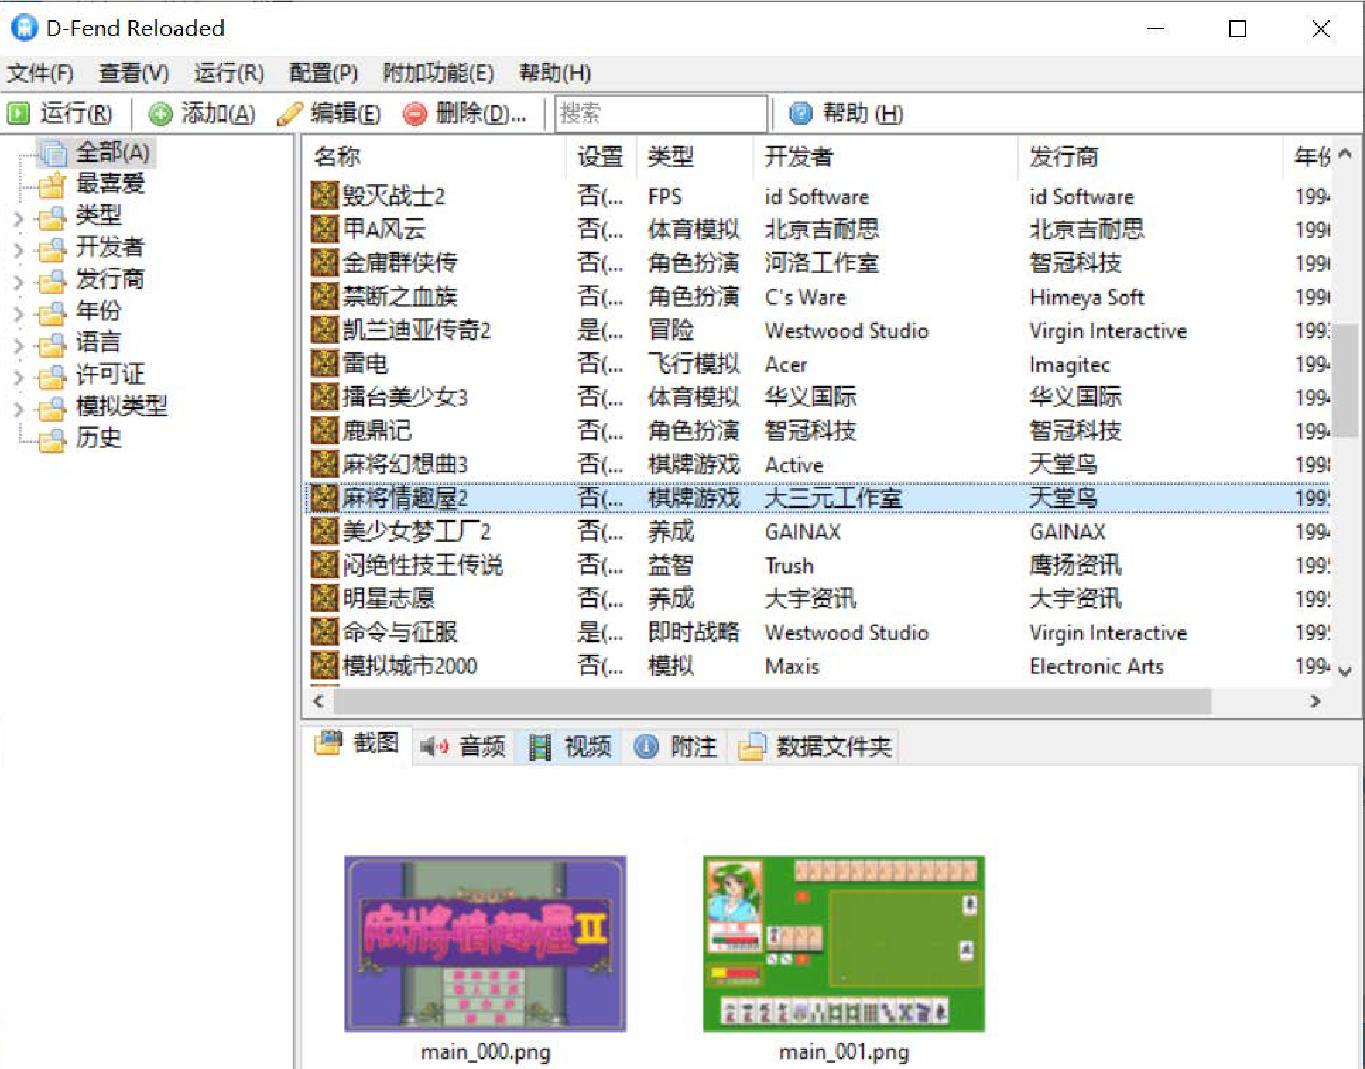Expand the 许可证 tree node
This screenshot has width=1365, height=1069.
18,377
